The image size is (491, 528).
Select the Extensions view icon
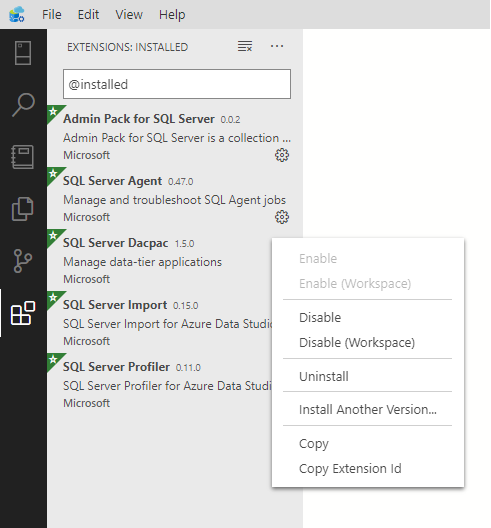tap(23, 313)
